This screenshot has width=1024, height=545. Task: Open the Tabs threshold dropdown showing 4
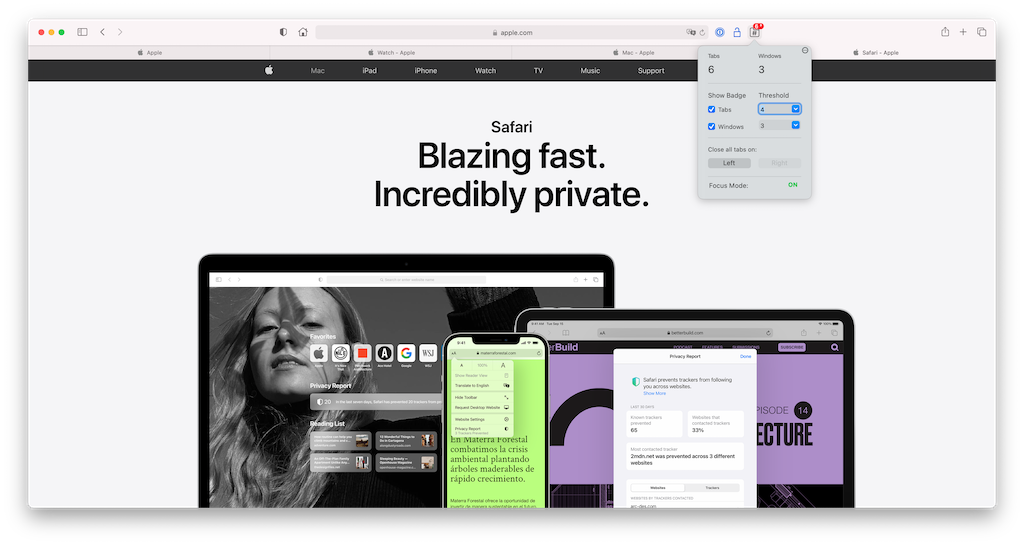tap(779, 109)
